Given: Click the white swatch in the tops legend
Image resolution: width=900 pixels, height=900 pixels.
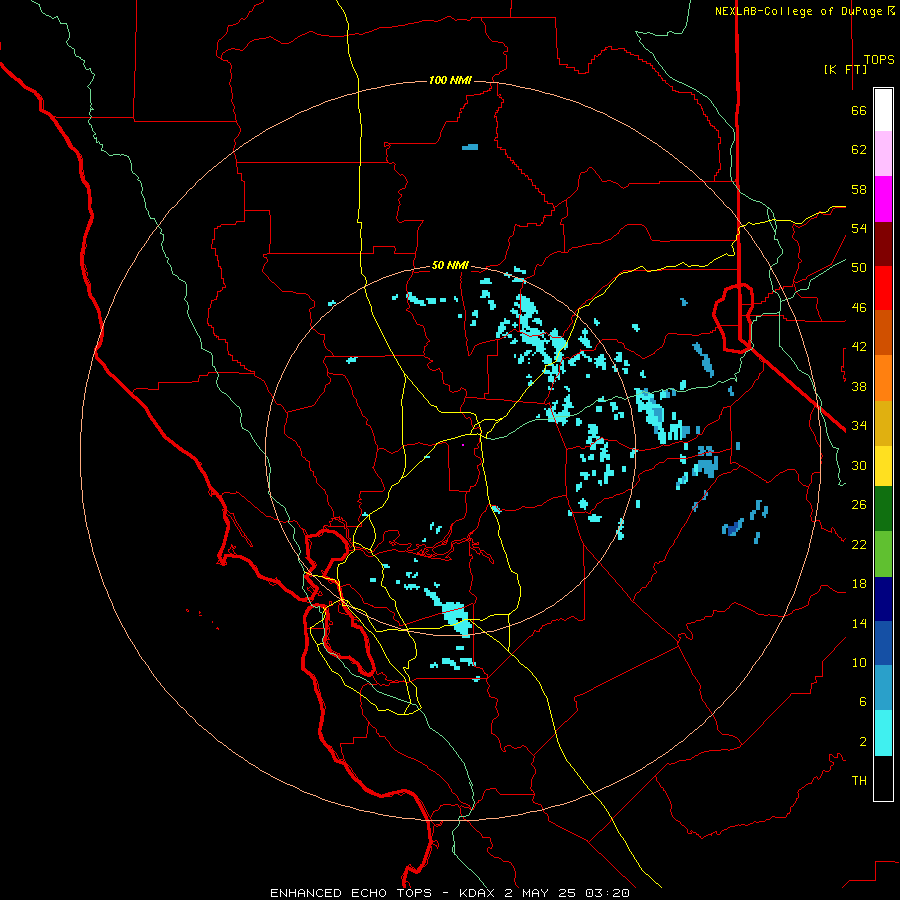Looking at the screenshot, I should click(883, 110).
